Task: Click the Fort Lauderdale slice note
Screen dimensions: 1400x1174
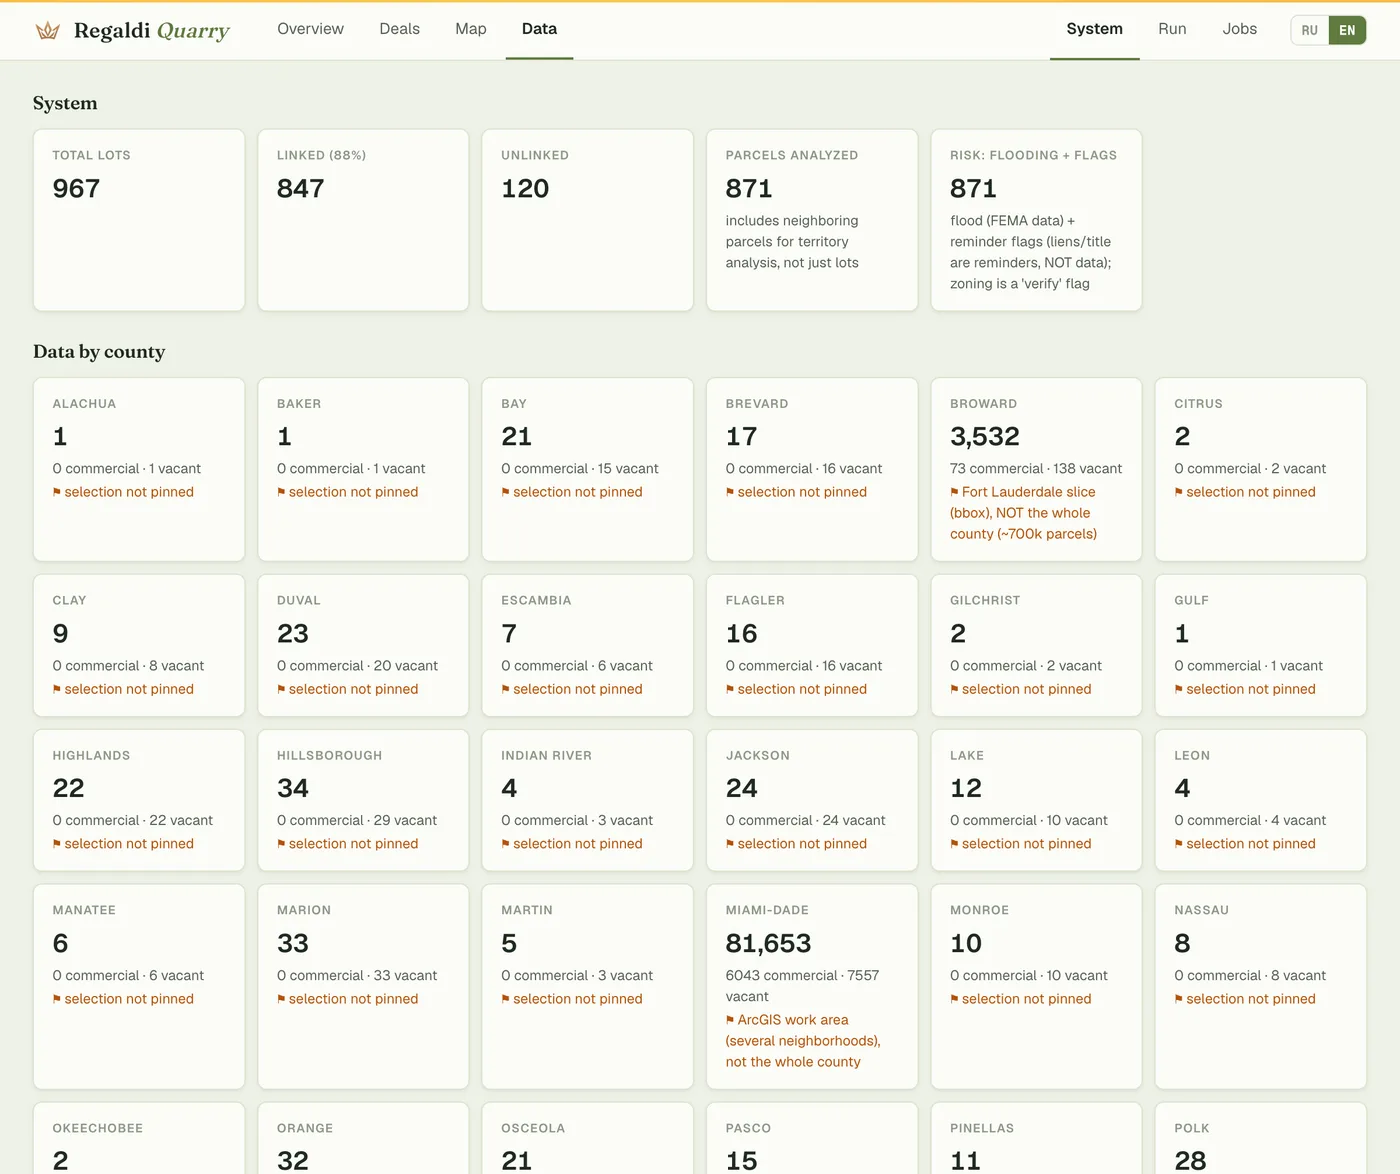Action: 1023,513
